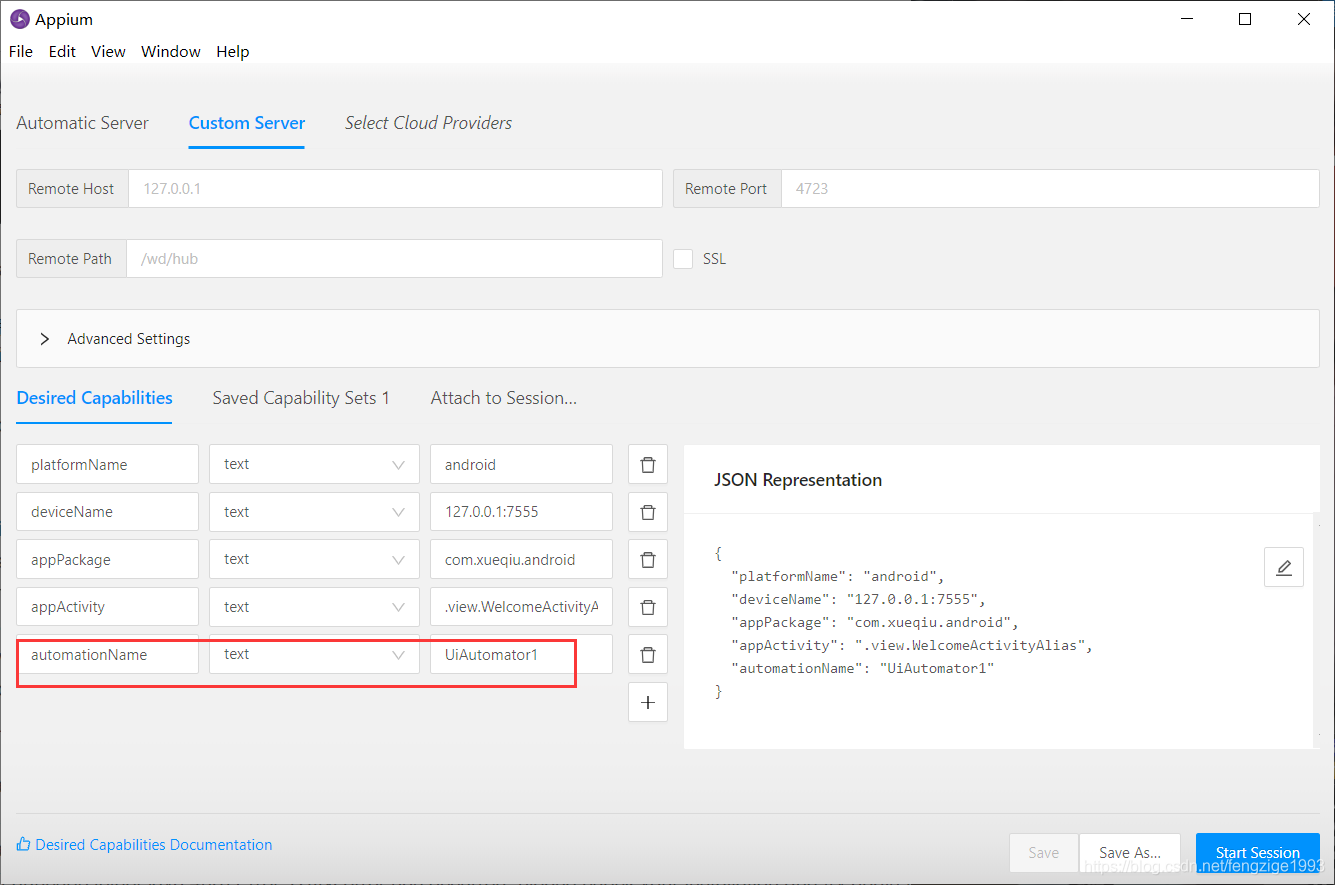Delete the appPackage capability row
The height and width of the screenshot is (885, 1335).
click(648, 560)
